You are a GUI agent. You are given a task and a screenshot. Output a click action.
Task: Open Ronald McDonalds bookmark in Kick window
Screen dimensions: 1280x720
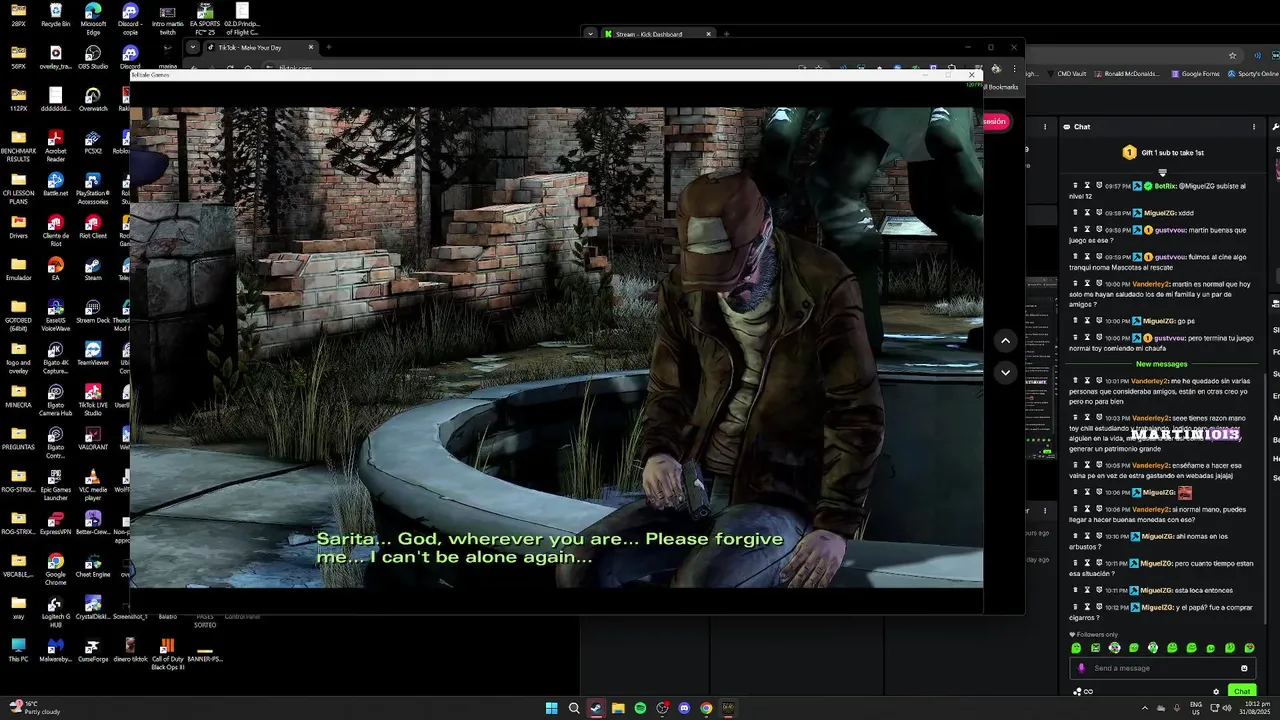tap(1128, 73)
